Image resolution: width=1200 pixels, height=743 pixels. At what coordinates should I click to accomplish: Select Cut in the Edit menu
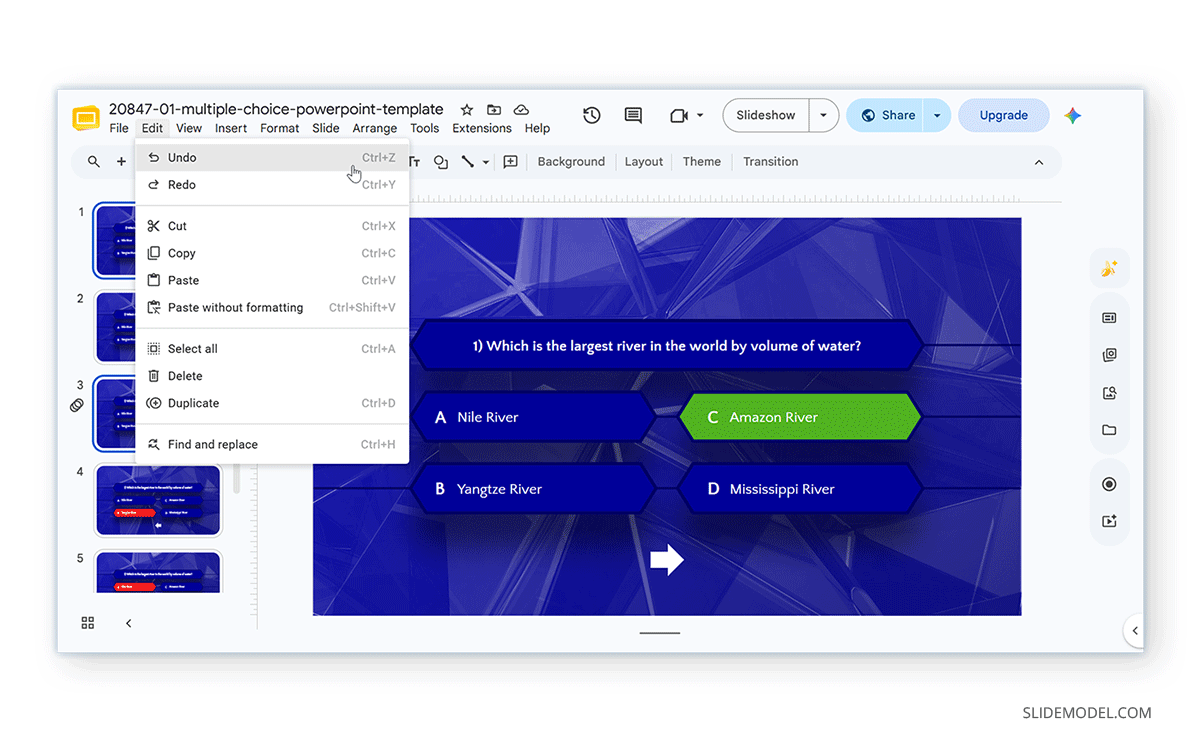(x=272, y=226)
